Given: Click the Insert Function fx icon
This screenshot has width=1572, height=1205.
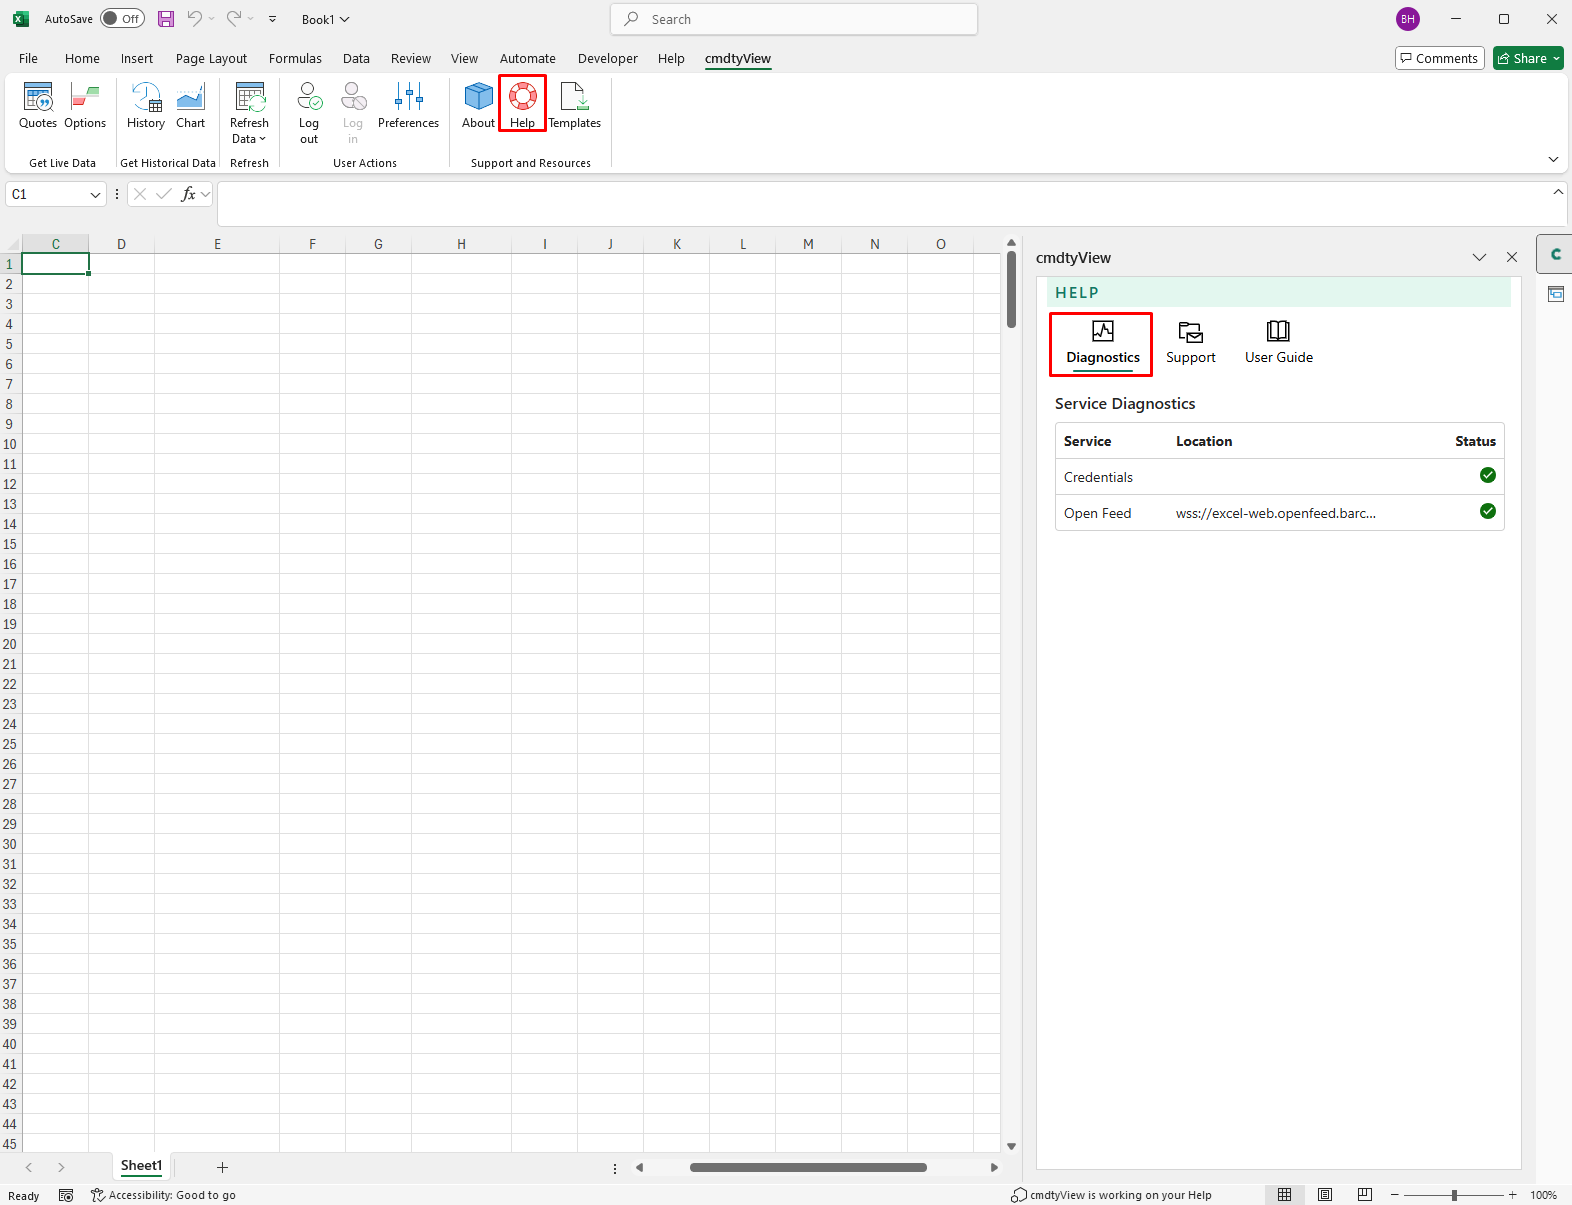Looking at the screenshot, I should 188,194.
